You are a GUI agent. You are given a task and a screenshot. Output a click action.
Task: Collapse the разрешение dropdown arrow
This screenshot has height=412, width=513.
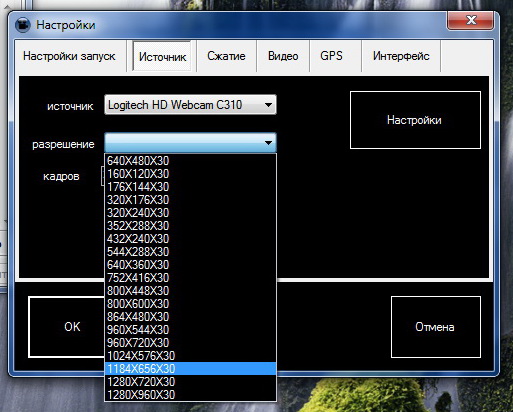[x=268, y=143]
